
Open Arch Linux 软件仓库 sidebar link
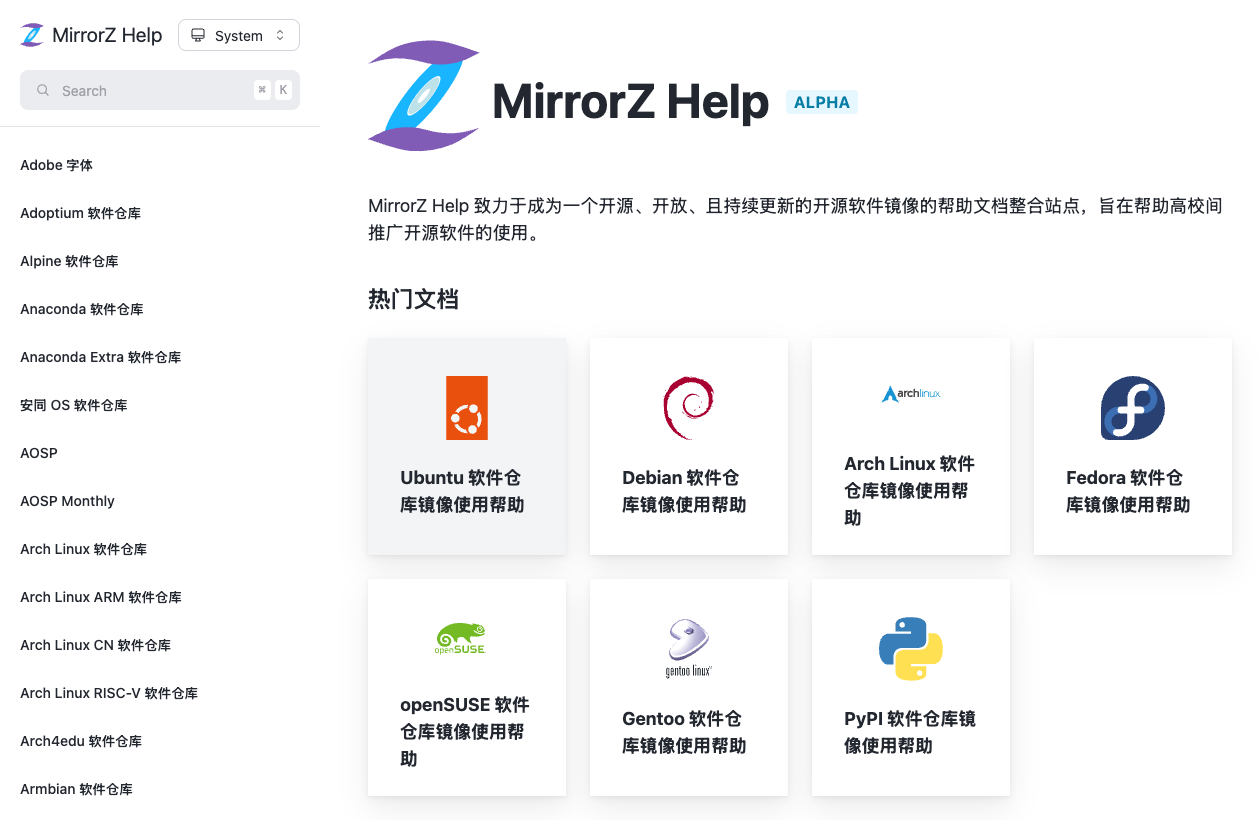tap(84, 549)
